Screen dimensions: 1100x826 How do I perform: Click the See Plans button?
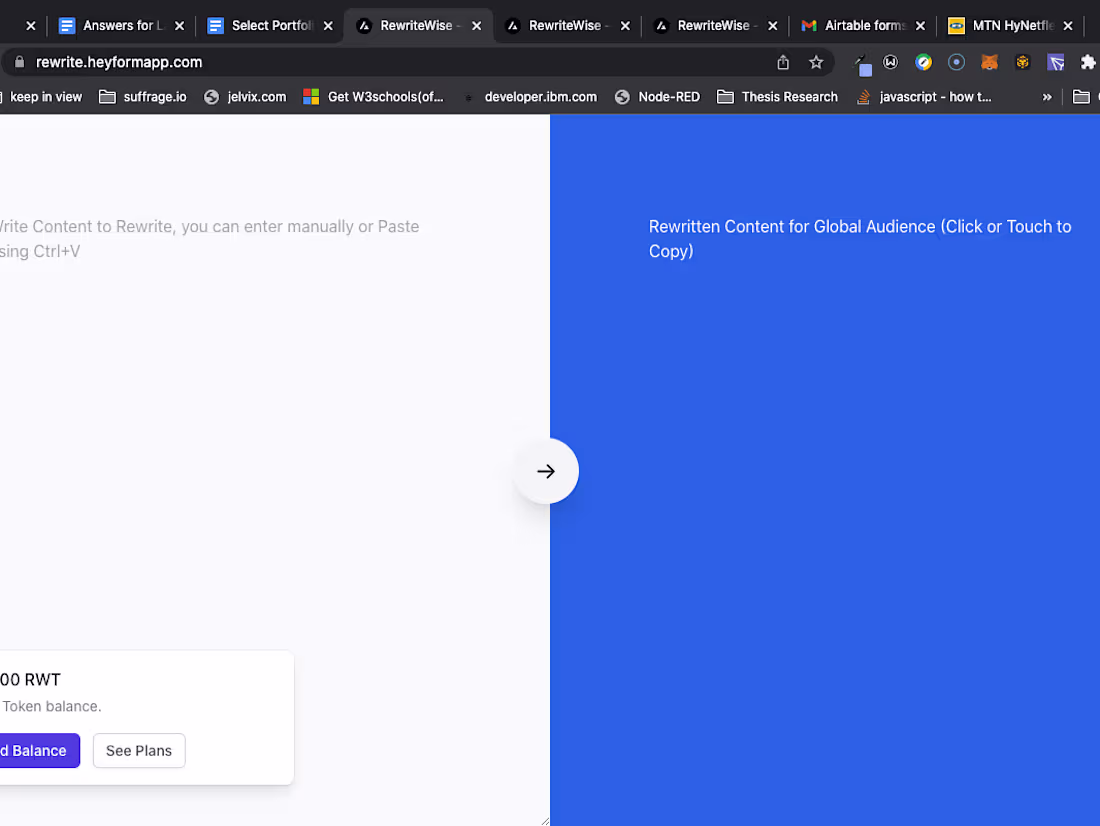(x=139, y=751)
